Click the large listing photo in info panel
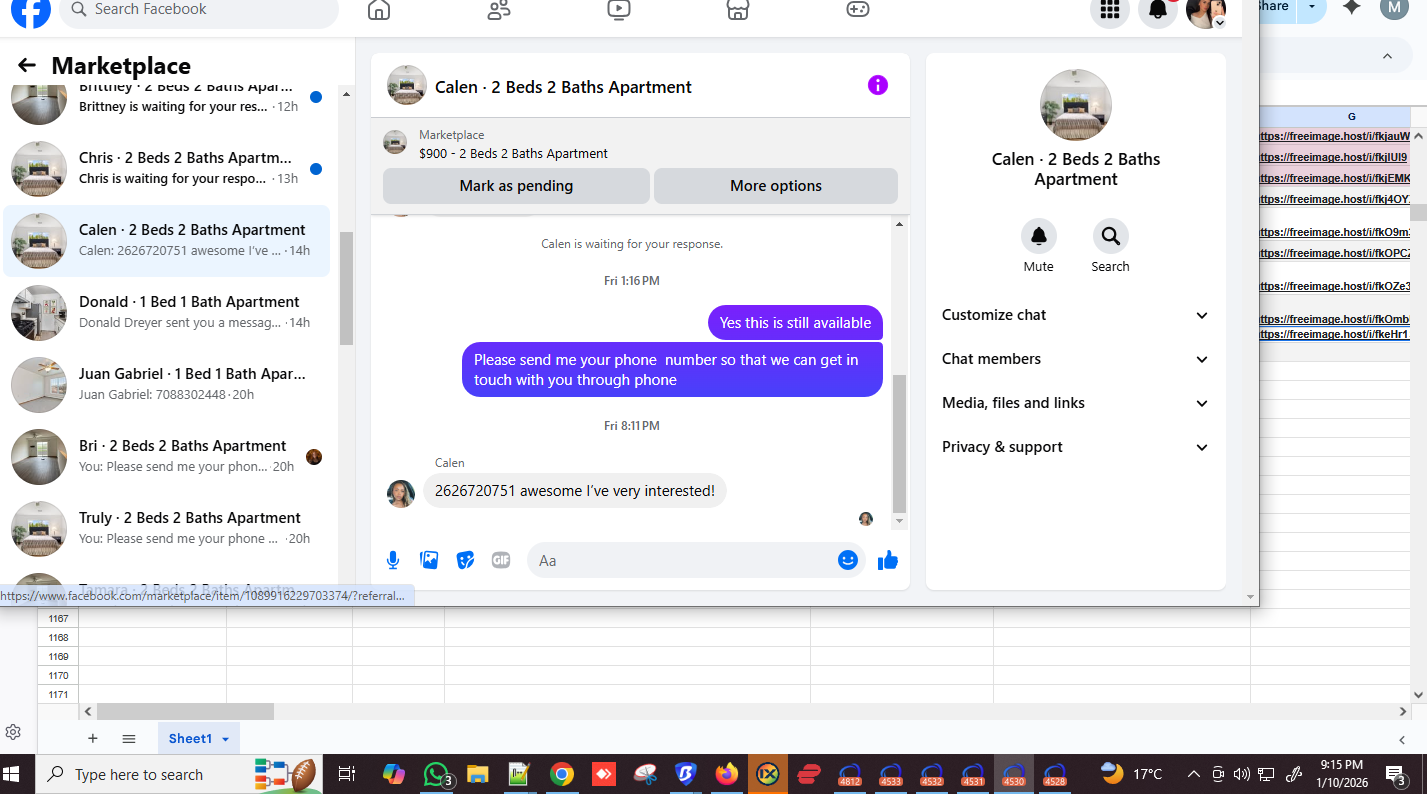 (1076, 105)
